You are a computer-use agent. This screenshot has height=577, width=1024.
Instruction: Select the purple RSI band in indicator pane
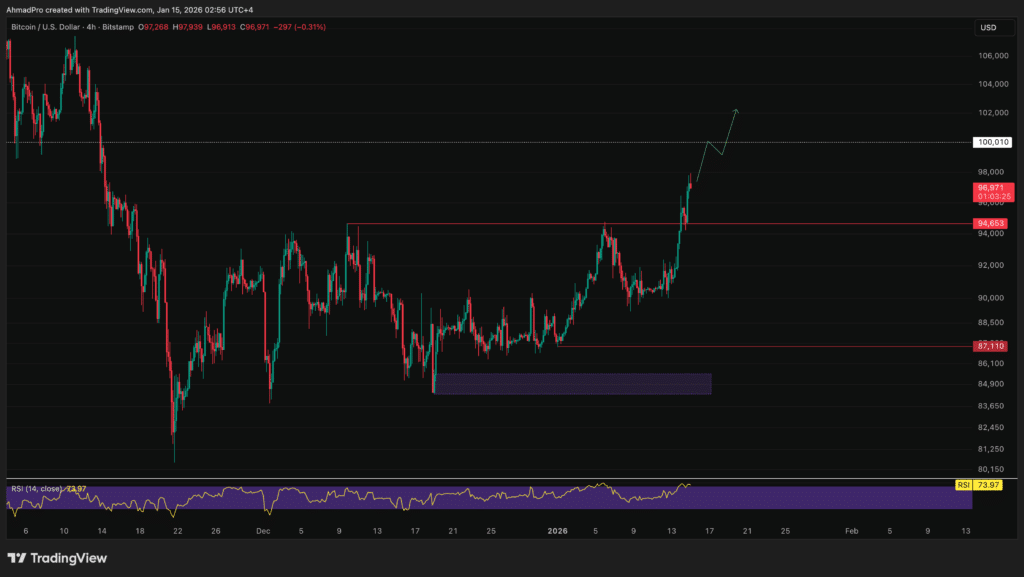point(480,497)
